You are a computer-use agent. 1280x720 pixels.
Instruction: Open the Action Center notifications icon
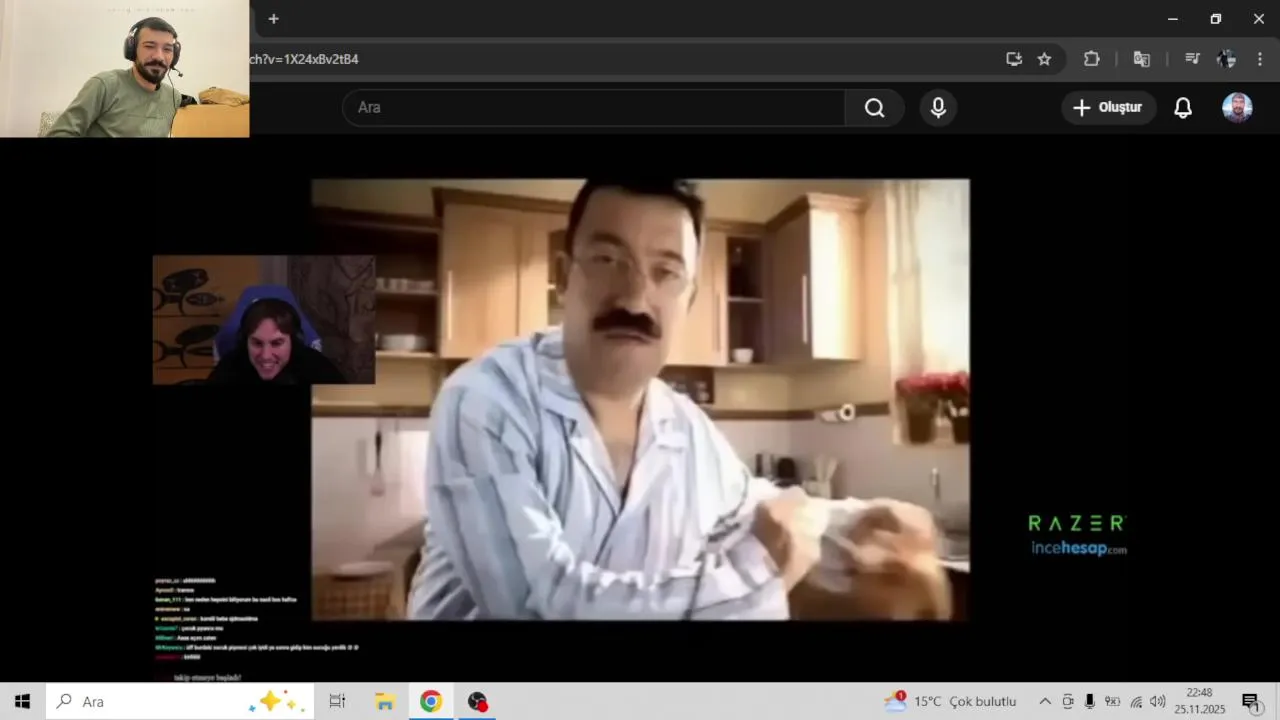tap(1250, 702)
